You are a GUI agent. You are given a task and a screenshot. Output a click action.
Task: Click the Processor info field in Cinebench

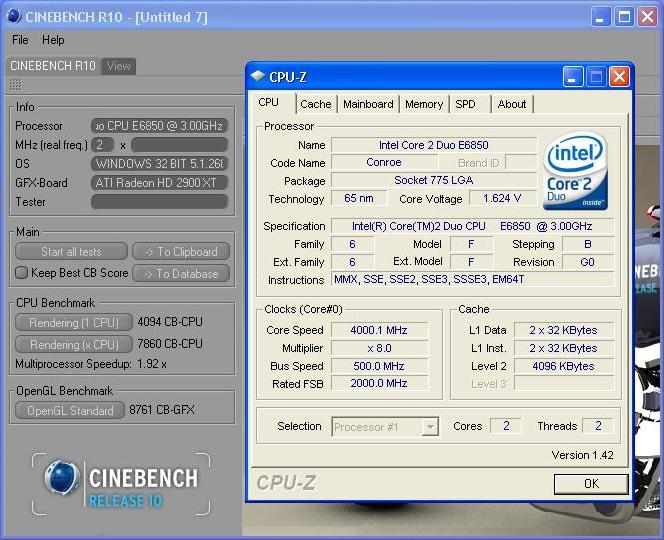tap(159, 126)
